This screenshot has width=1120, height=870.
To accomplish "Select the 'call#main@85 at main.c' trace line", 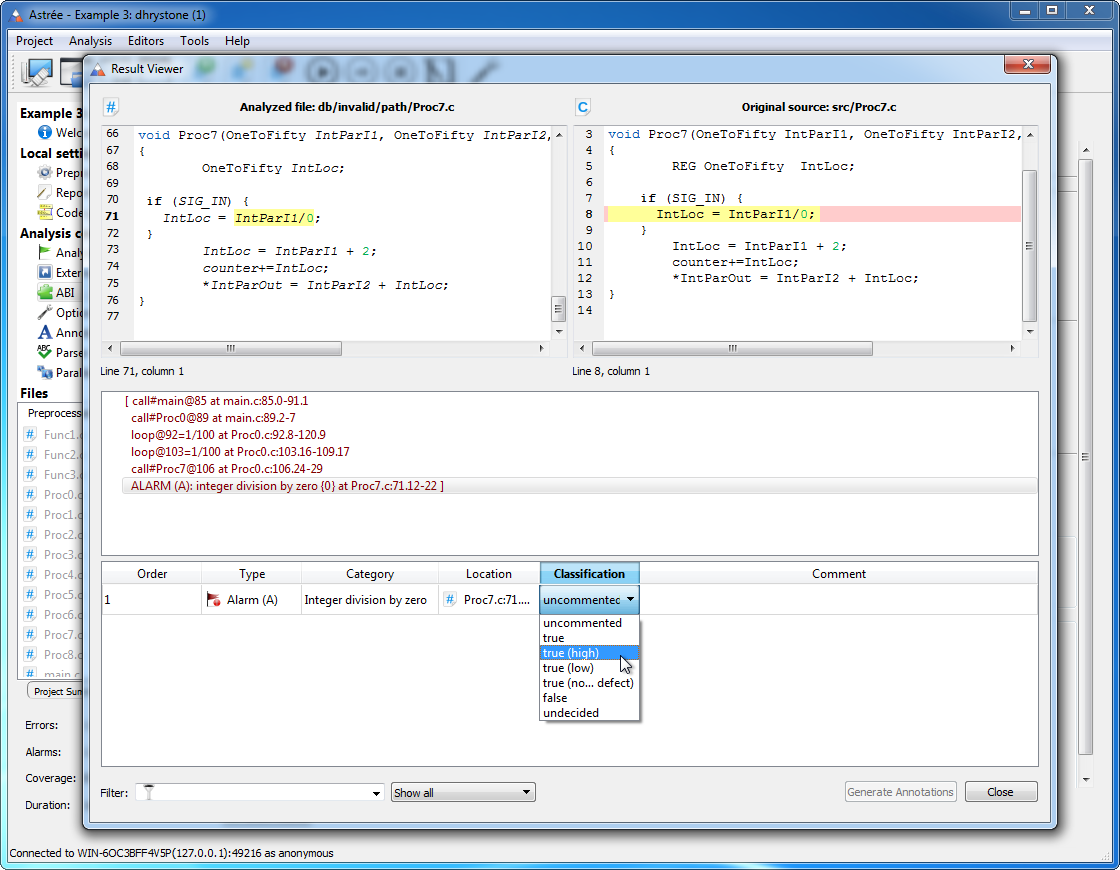I will tap(216, 401).
